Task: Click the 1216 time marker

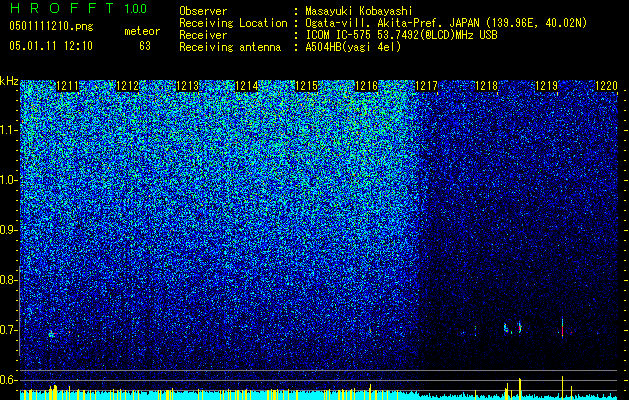Action: tap(367, 86)
